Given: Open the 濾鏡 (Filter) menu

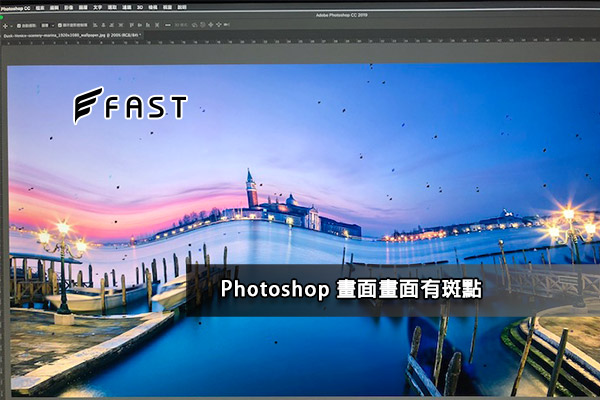Looking at the screenshot, I should [x=127, y=7].
